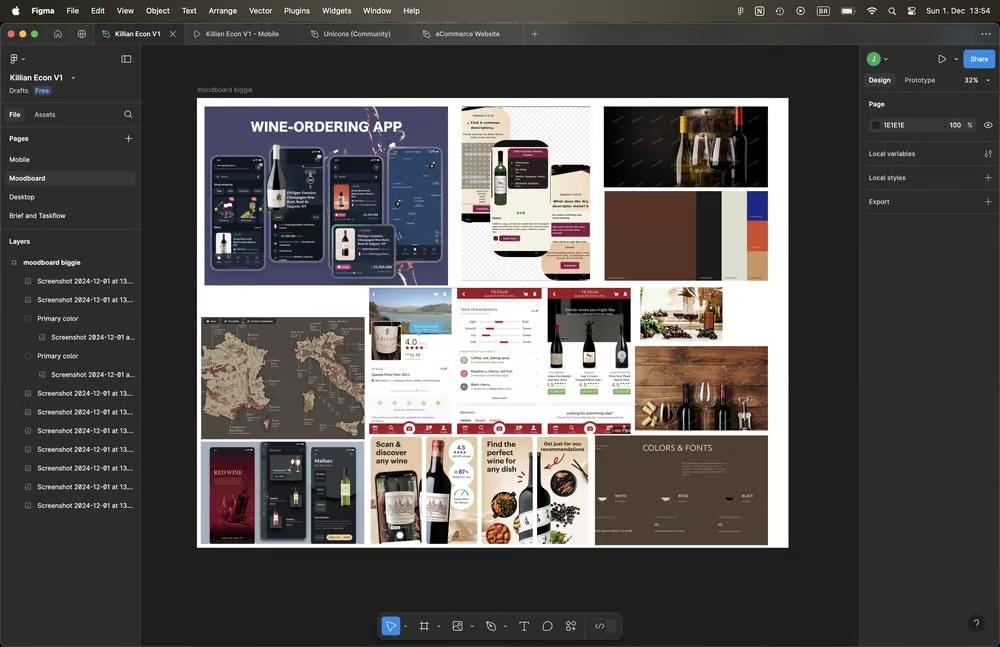Select the Pen tool

[x=491, y=626]
